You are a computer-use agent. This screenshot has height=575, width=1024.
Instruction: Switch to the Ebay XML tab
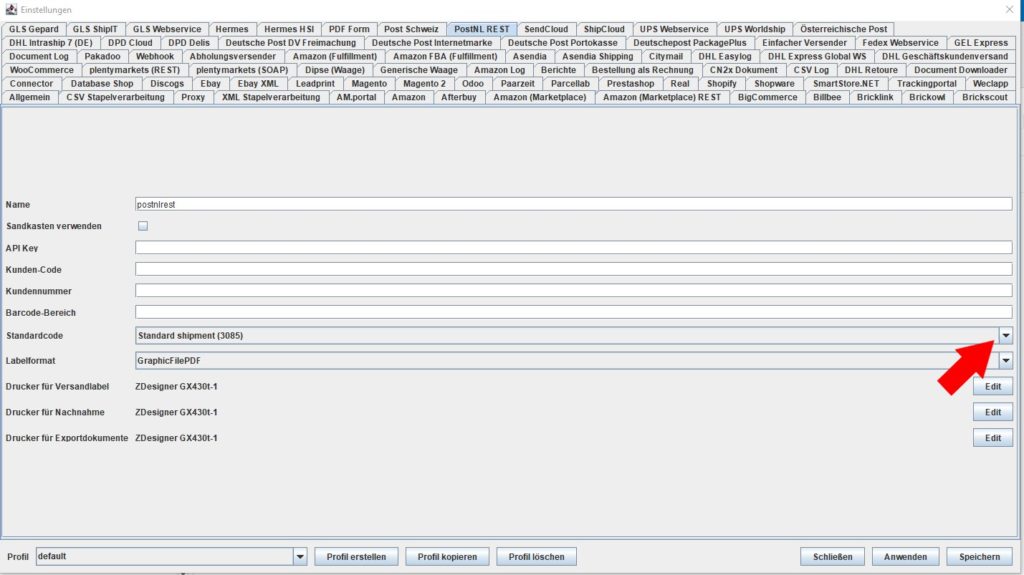coord(257,84)
